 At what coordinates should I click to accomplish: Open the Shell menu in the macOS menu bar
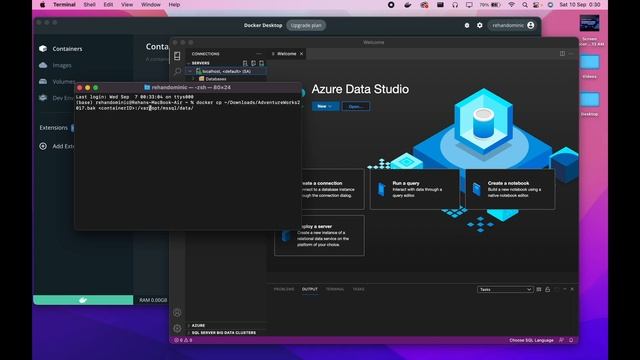(x=89, y=5)
